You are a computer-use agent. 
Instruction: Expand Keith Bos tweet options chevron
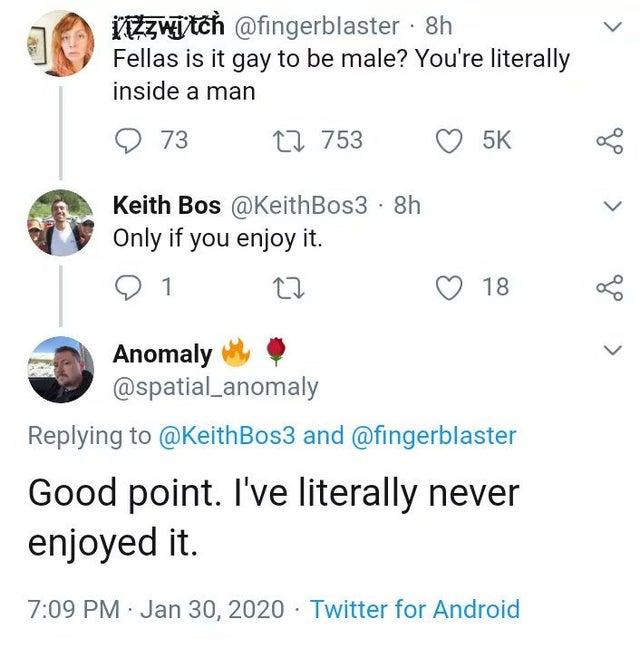(x=614, y=205)
